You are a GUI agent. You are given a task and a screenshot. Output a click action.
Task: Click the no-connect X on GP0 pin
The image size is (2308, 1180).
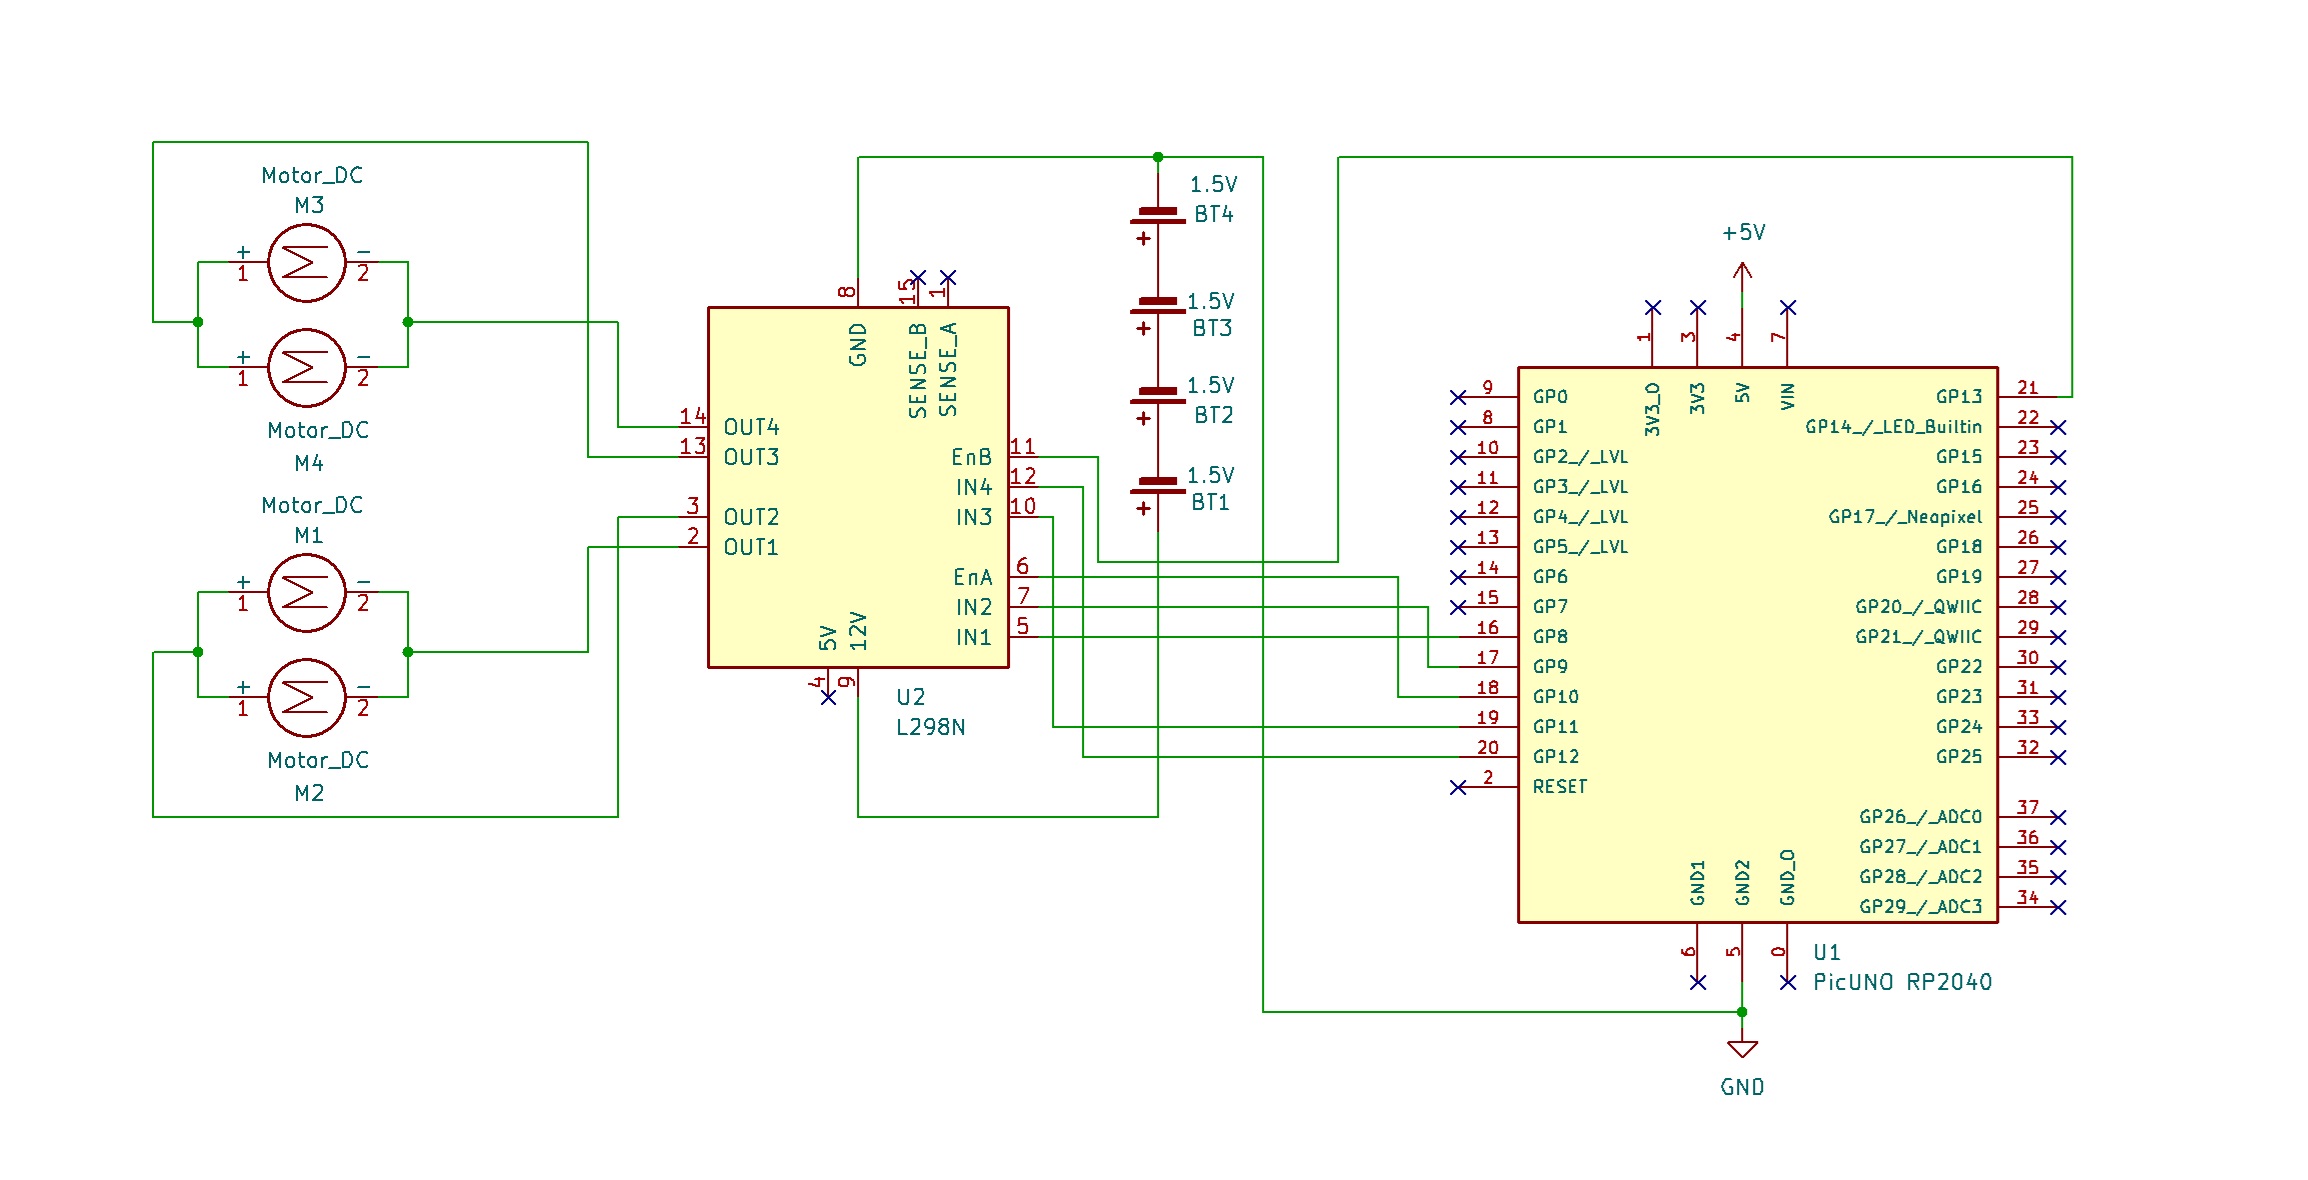pos(1458,398)
